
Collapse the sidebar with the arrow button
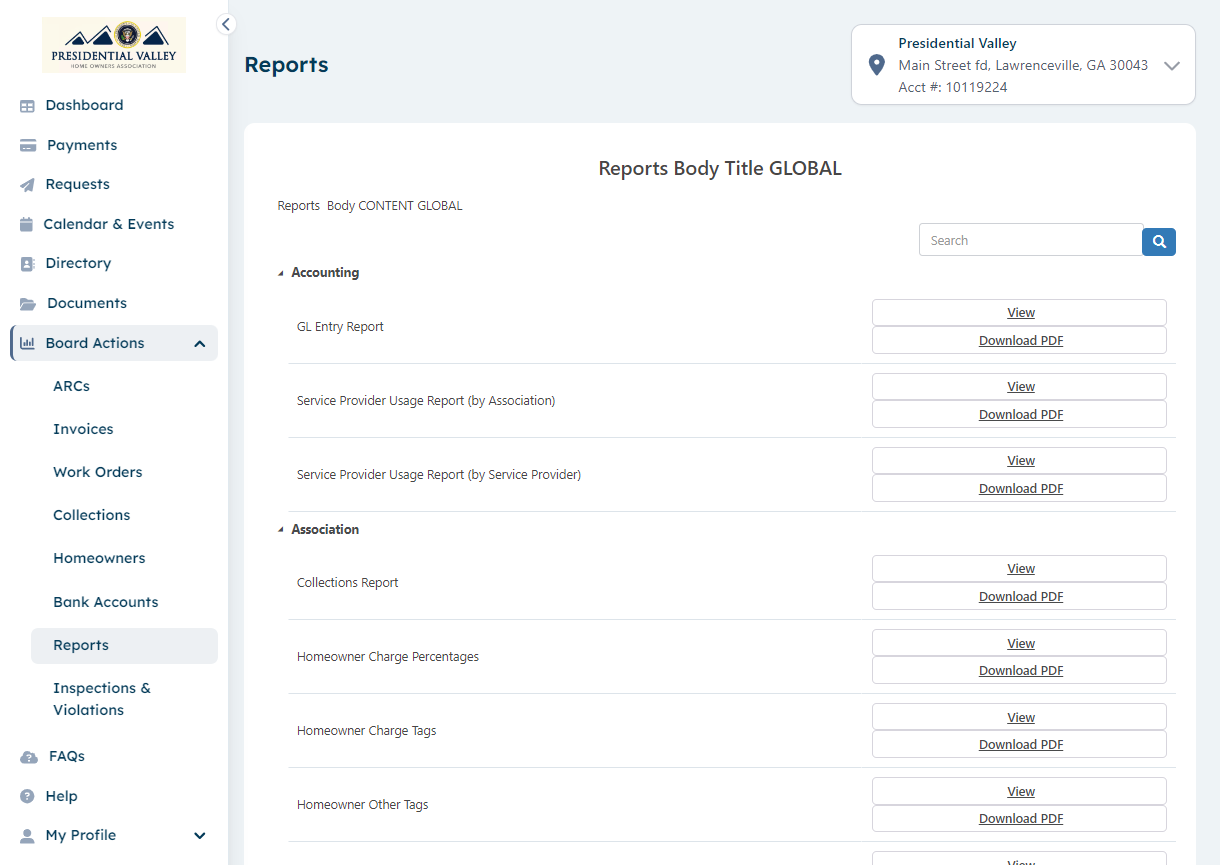[226, 24]
